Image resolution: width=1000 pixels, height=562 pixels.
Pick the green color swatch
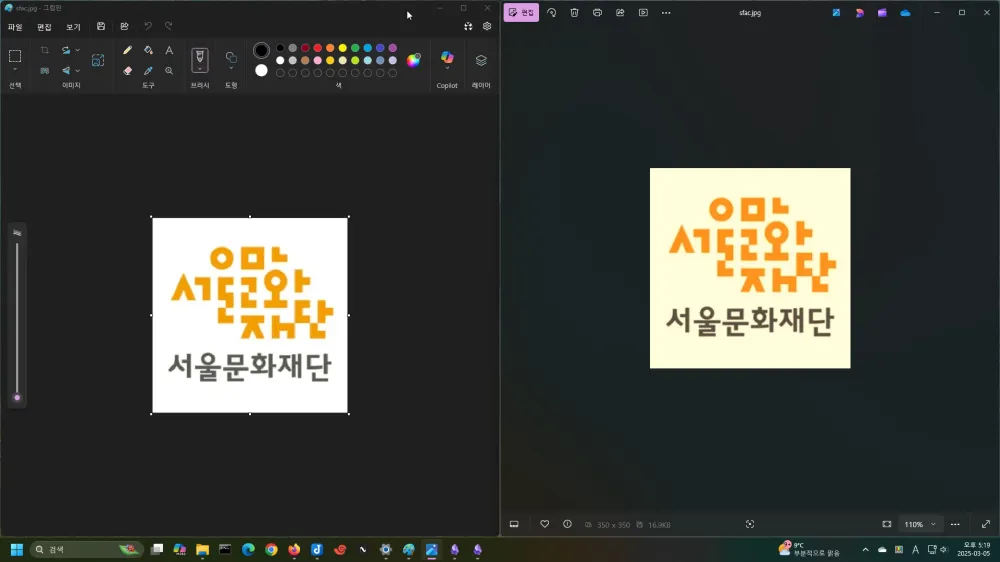[x=355, y=48]
